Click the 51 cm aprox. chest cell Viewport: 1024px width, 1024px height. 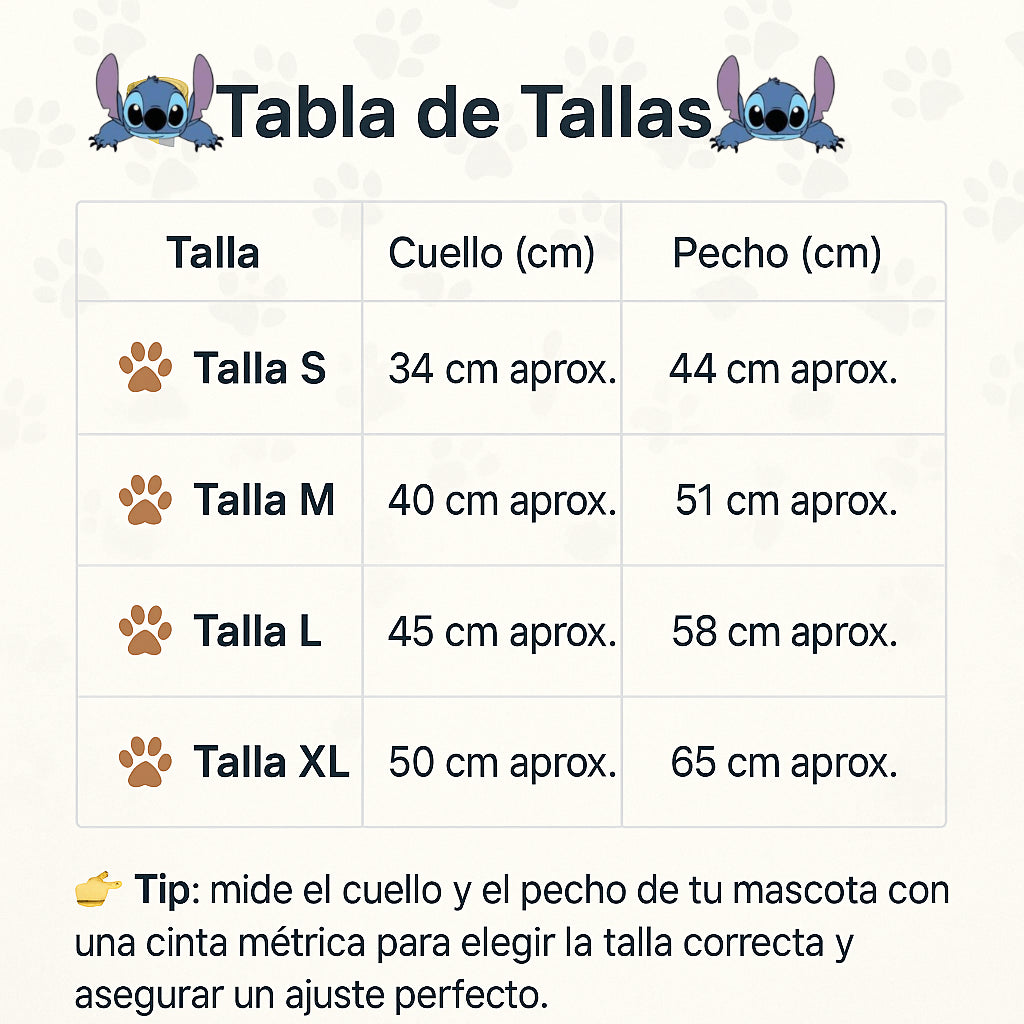786,500
